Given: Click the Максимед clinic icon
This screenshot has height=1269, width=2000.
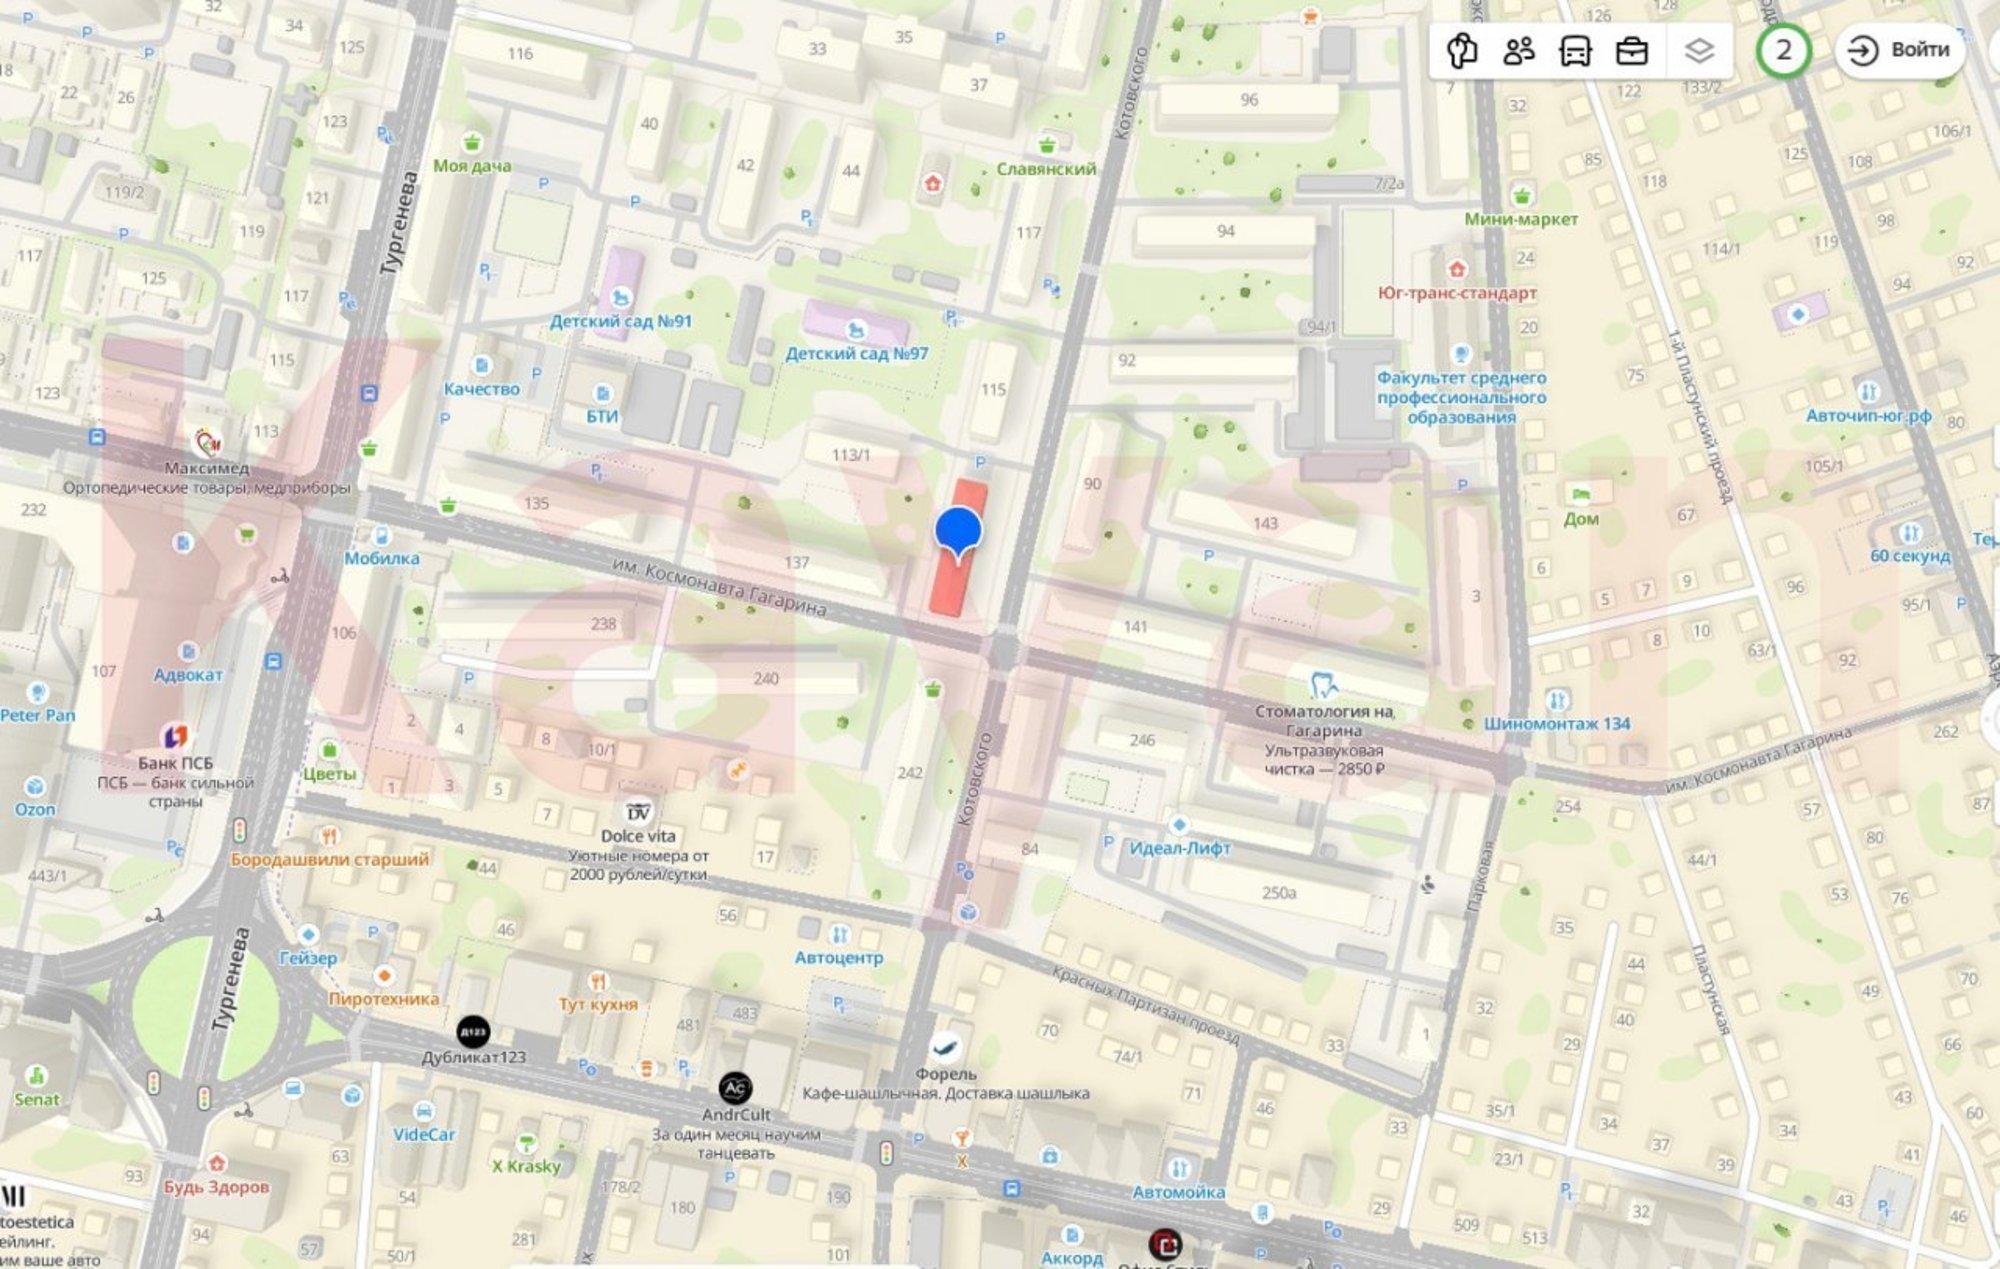Looking at the screenshot, I should (x=207, y=442).
